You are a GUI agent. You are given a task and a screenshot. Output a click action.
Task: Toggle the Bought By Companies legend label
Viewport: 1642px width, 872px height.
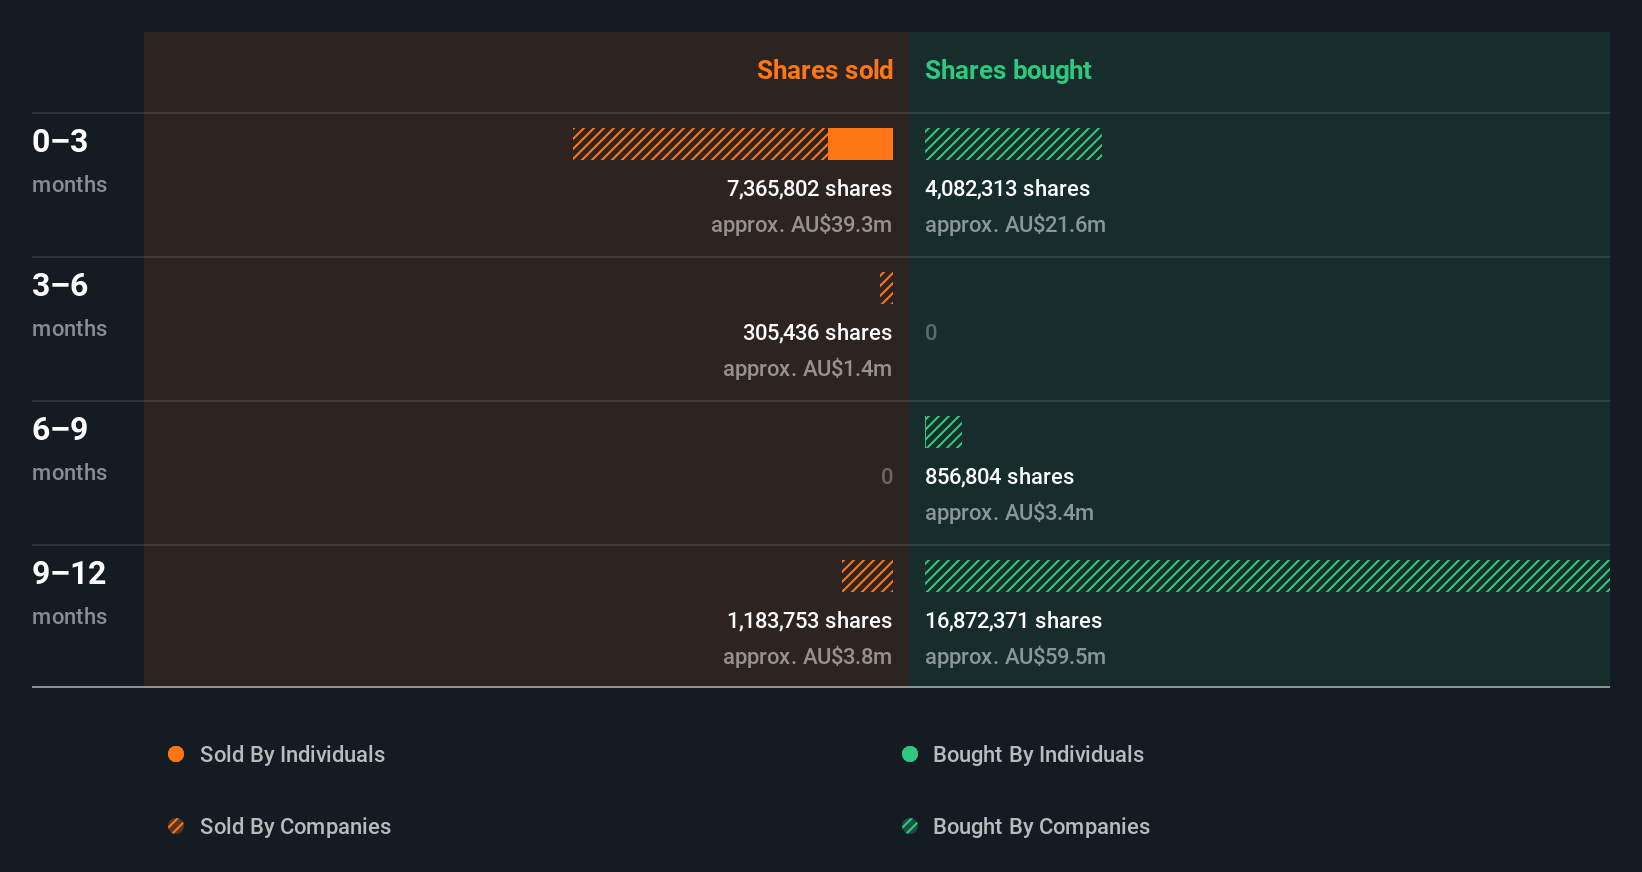[1041, 826]
